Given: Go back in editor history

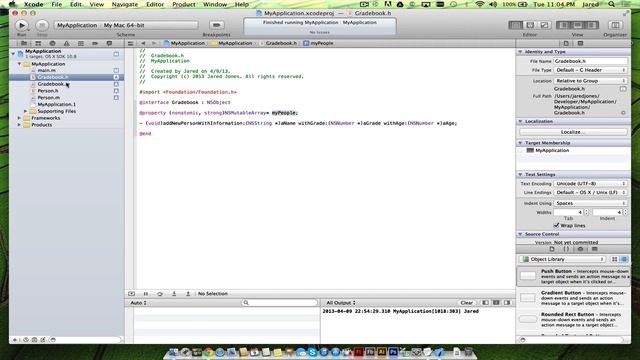Looking at the screenshot, I should (x=143, y=43).
